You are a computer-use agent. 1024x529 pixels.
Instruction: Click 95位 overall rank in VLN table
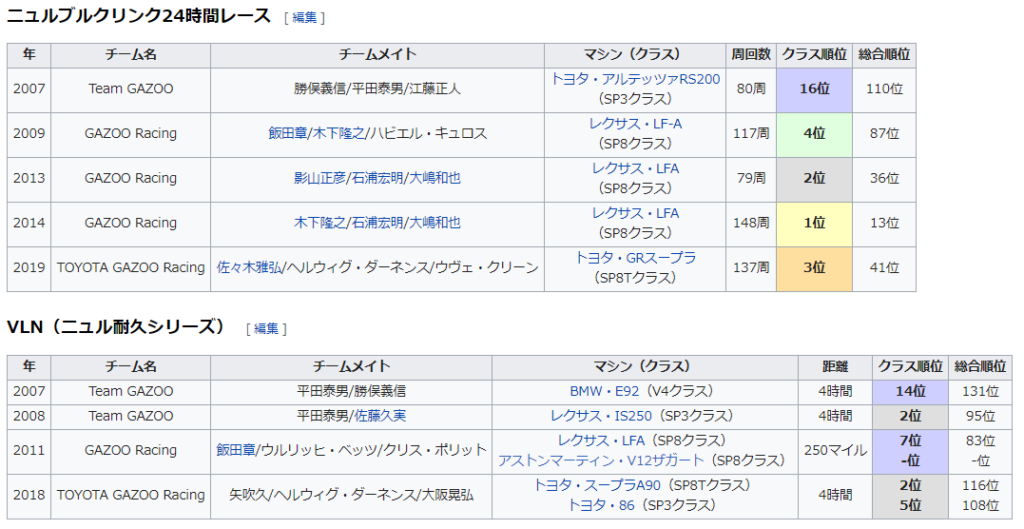[x=980, y=416]
